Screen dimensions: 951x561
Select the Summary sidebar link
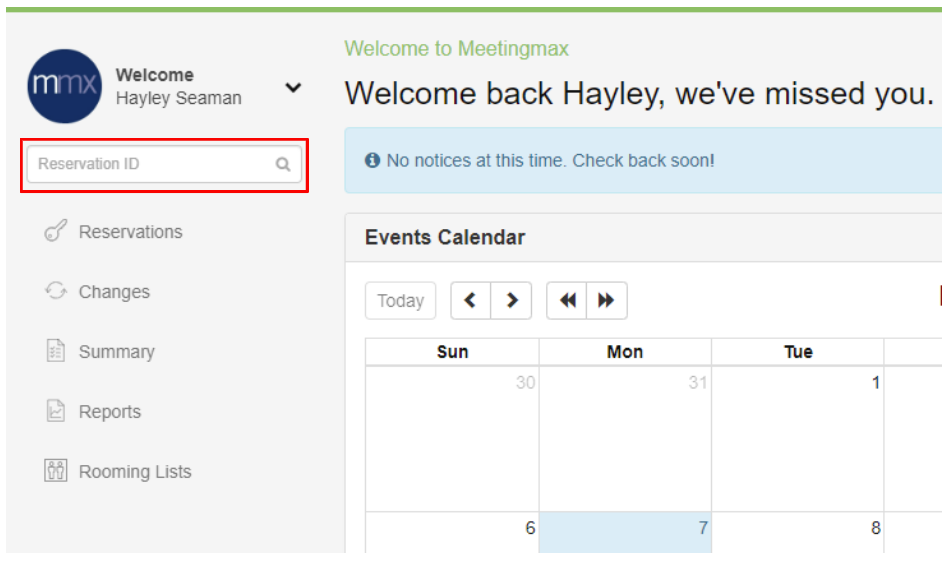[x=116, y=352]
